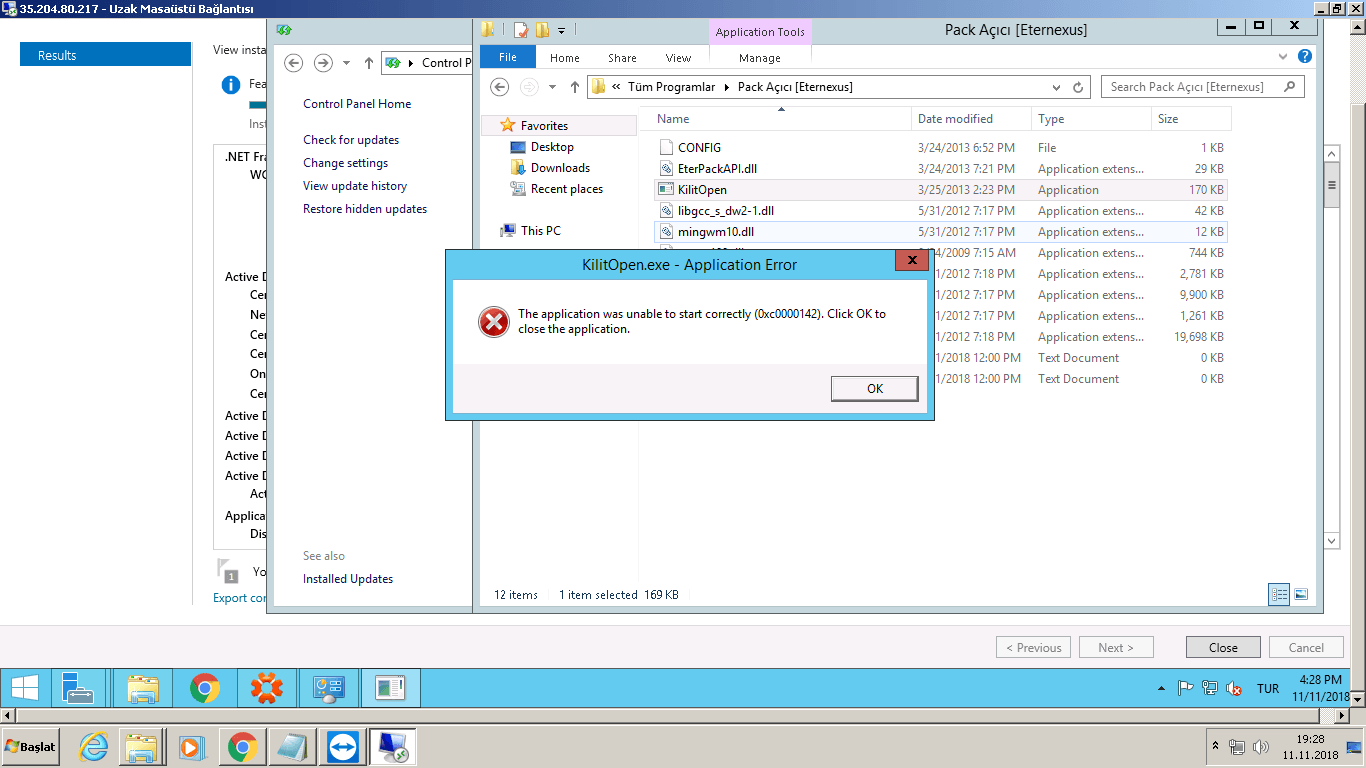This screenshot has width=1366, height=768.
Task: Open Installed Updates under See also
Action: pyautogui.click(x=348, y=579)
